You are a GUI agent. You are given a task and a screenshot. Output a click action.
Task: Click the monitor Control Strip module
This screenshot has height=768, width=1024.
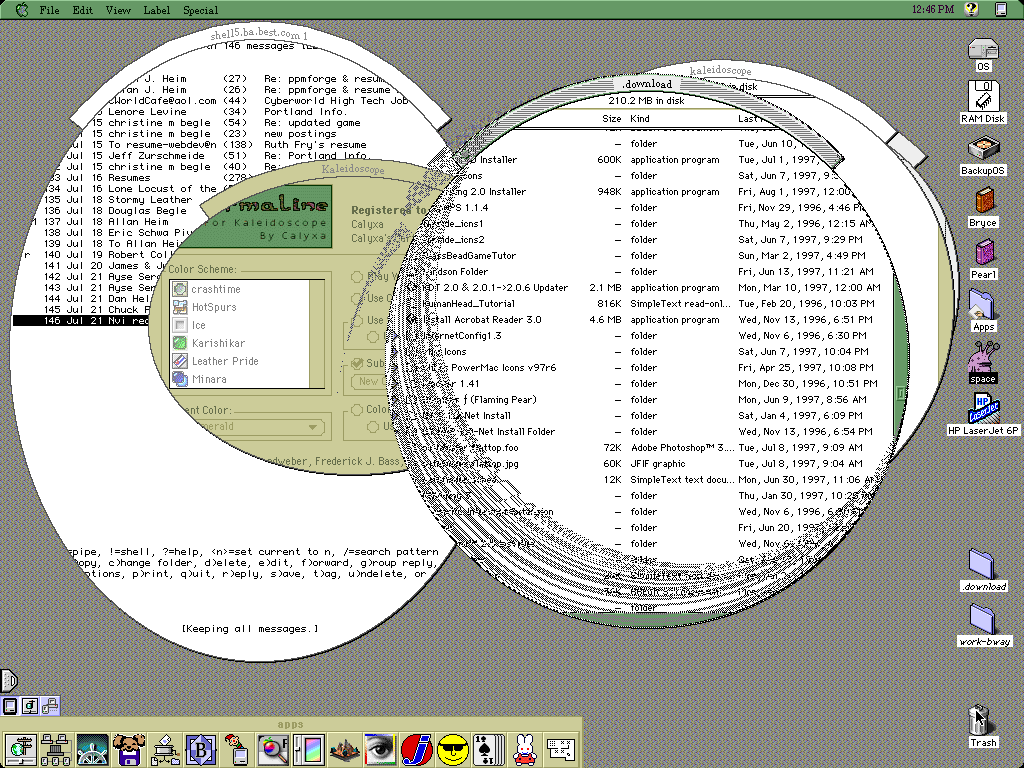(10, 706)
